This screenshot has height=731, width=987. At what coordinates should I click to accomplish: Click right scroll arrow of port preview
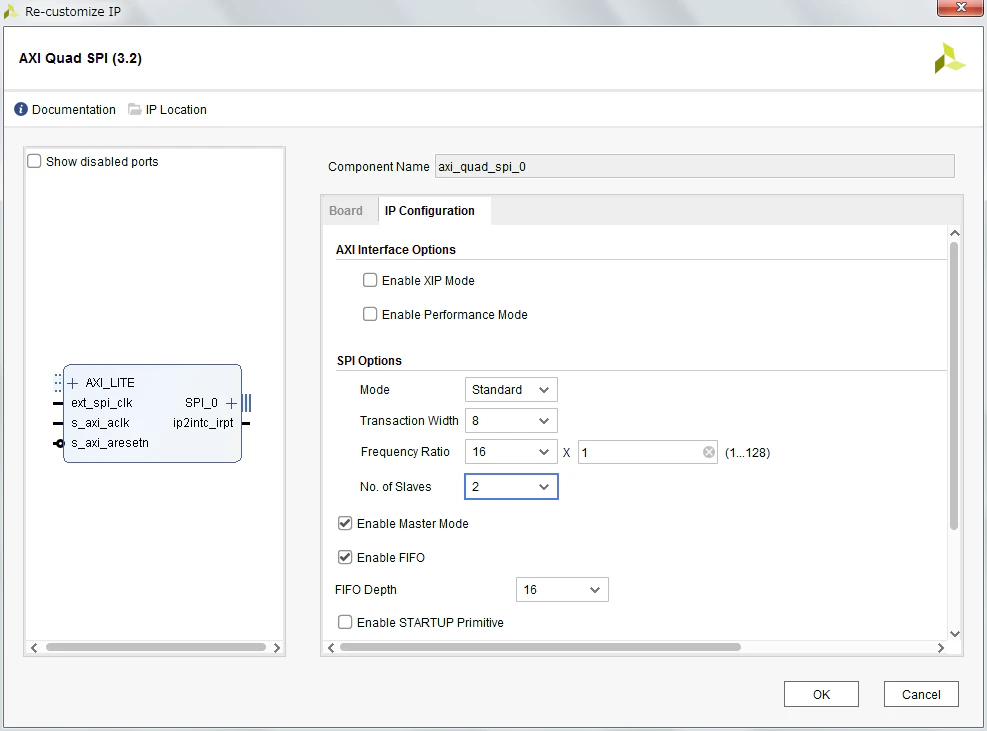276,648
